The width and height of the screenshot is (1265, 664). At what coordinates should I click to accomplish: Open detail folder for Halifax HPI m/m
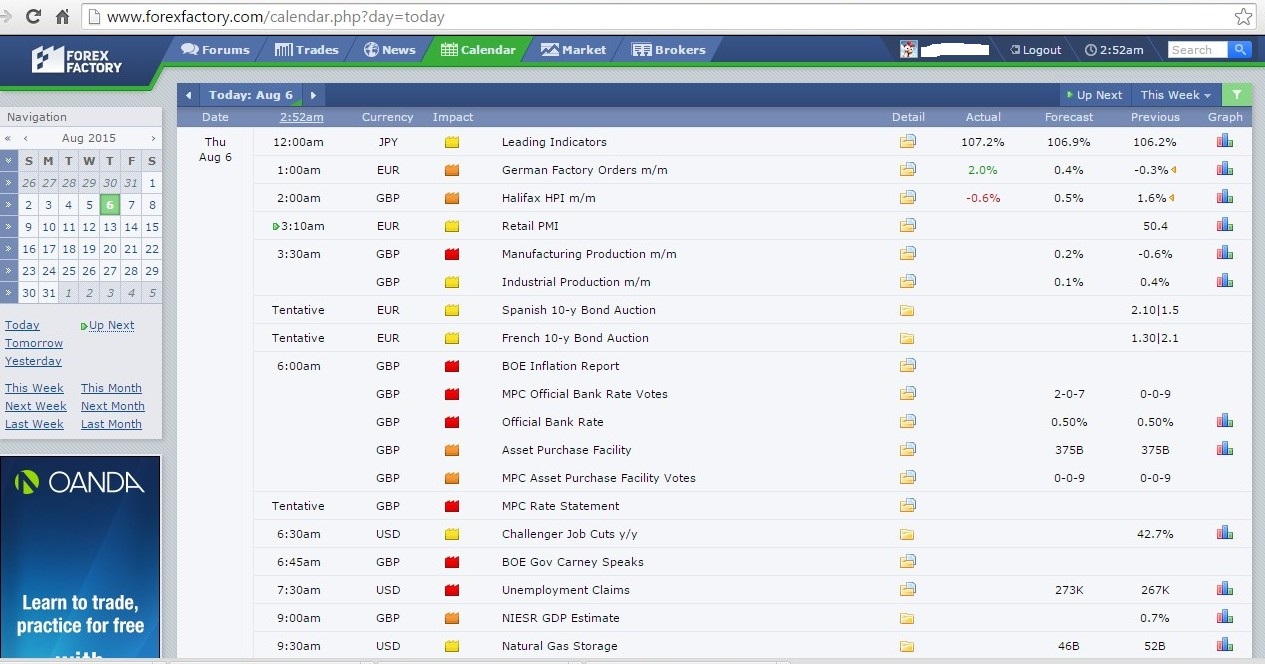click(x=907, y=198)
